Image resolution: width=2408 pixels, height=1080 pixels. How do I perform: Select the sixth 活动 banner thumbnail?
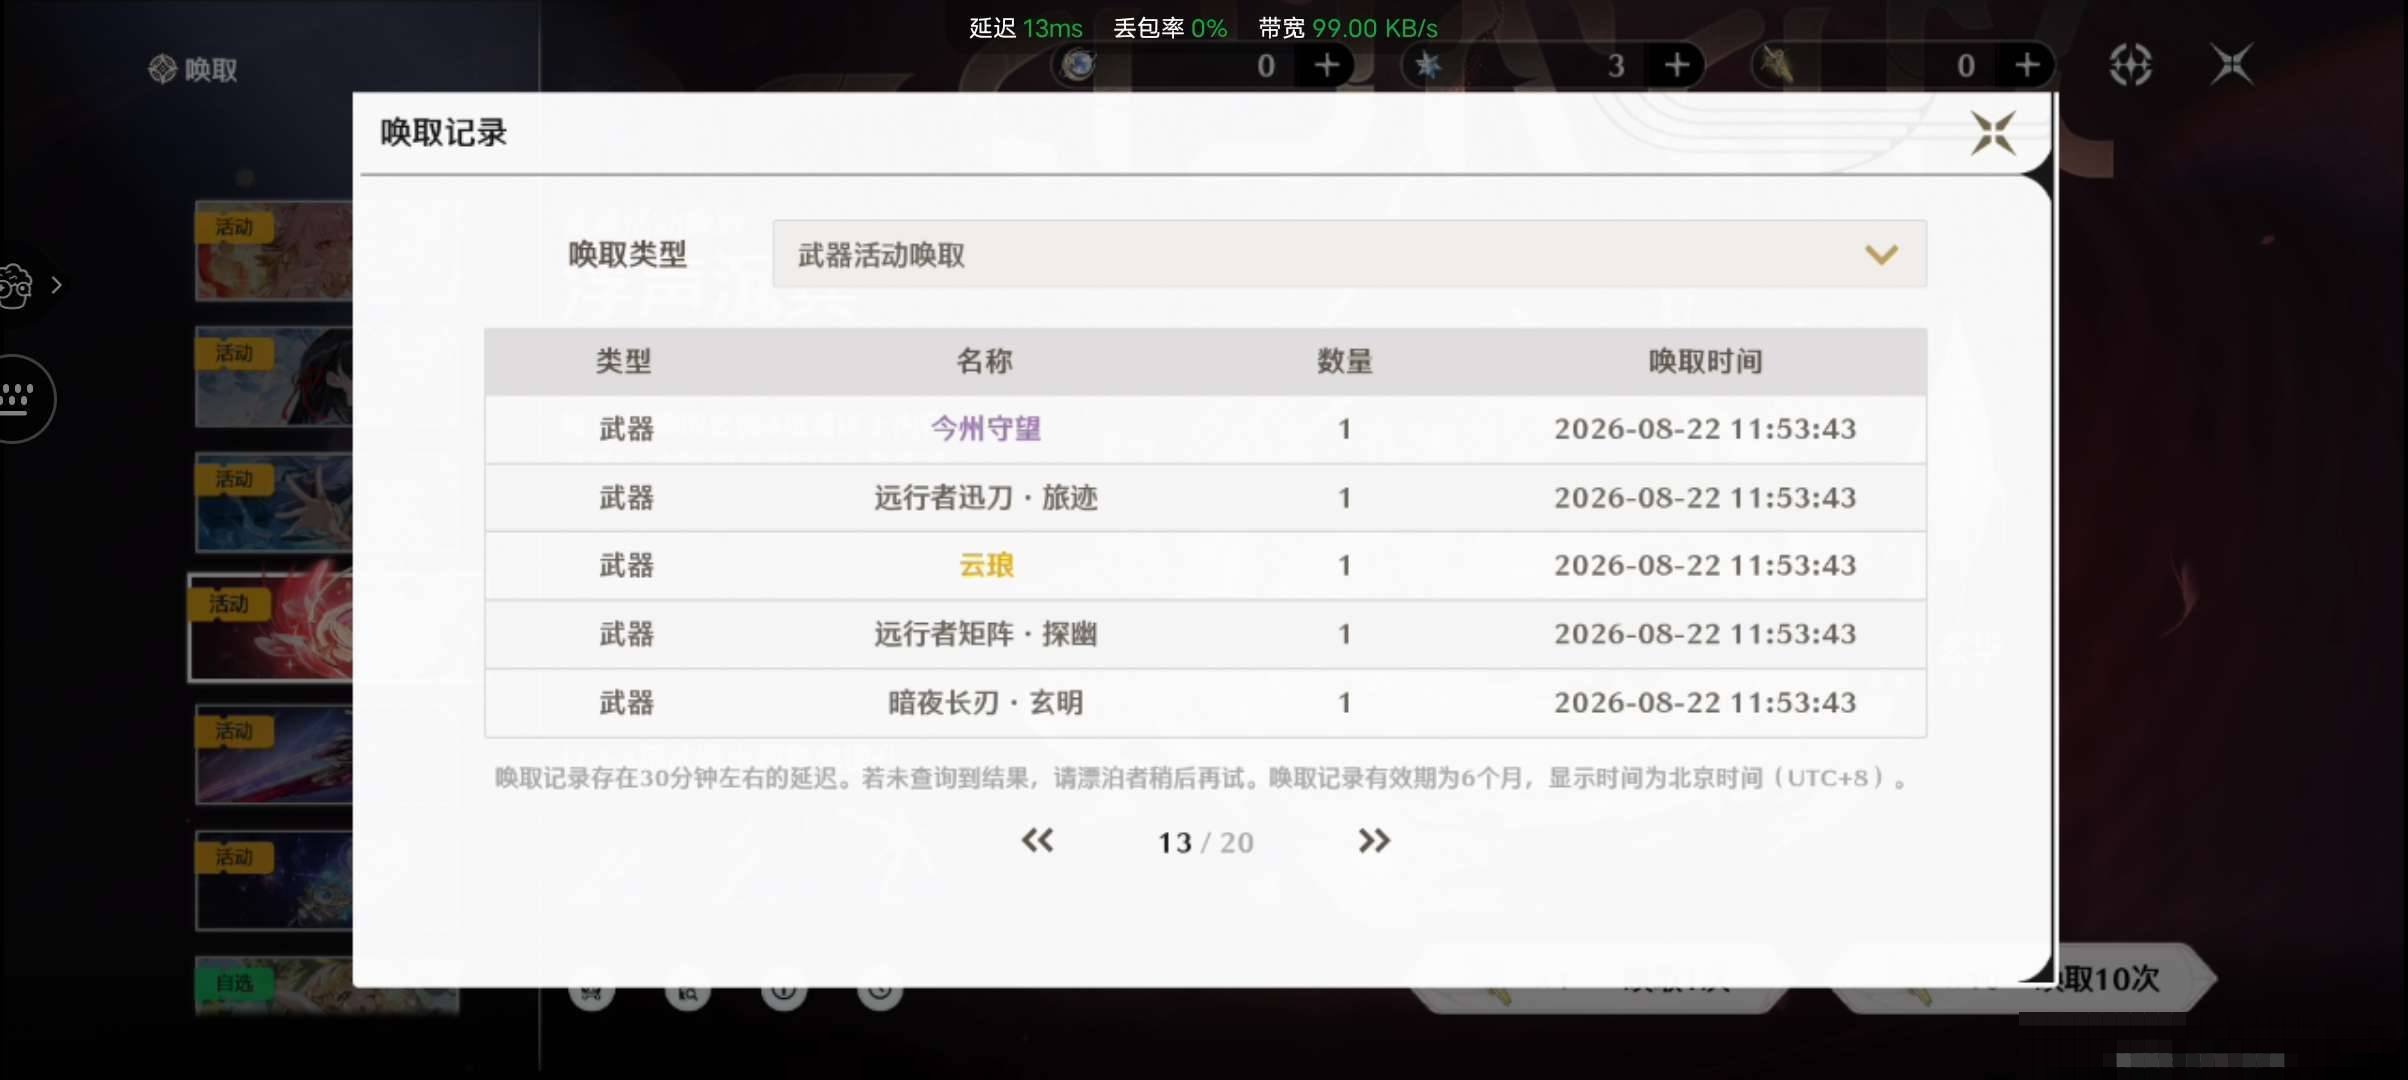coord(274,880)
